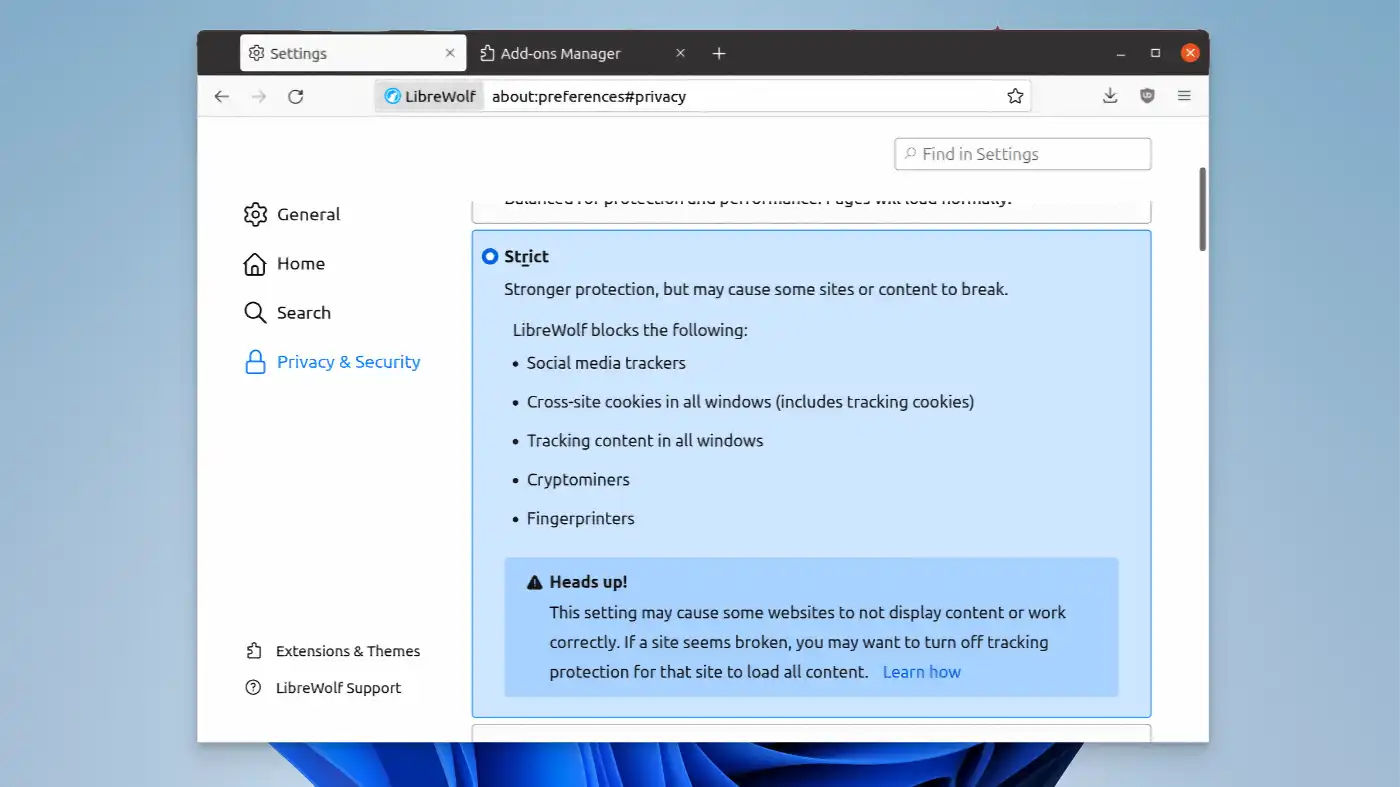Click the uBlock Origin shield icon
Screen dimensions: 1400x787
pyautogui.click(x=1147, y=96)
